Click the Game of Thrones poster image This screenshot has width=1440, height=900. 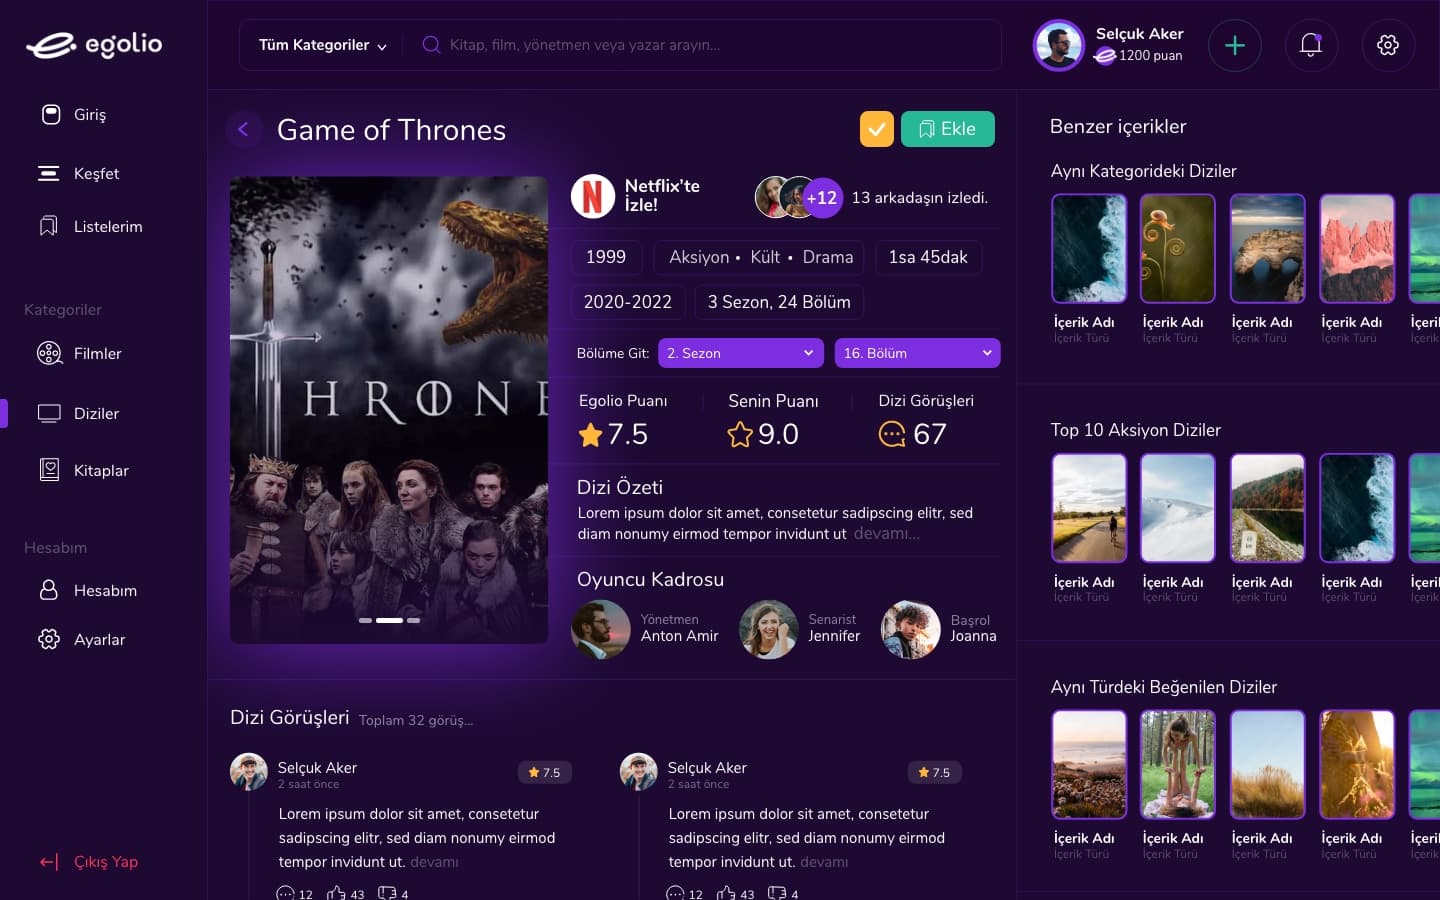point(389,410)
